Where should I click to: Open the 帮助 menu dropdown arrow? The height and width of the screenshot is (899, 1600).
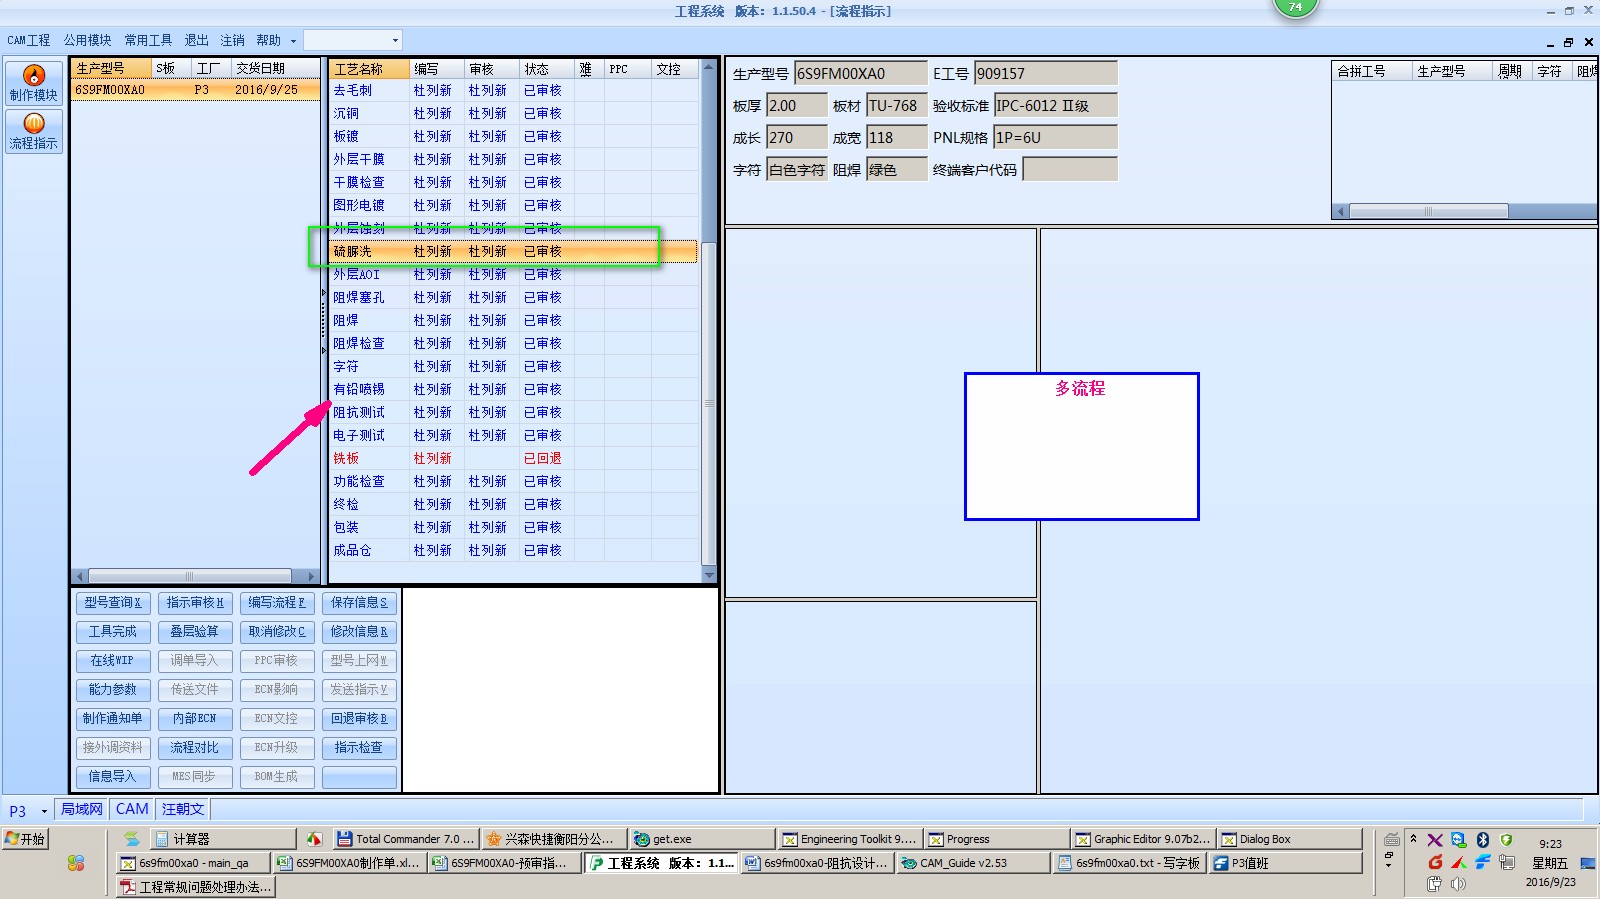pos(293,41)
